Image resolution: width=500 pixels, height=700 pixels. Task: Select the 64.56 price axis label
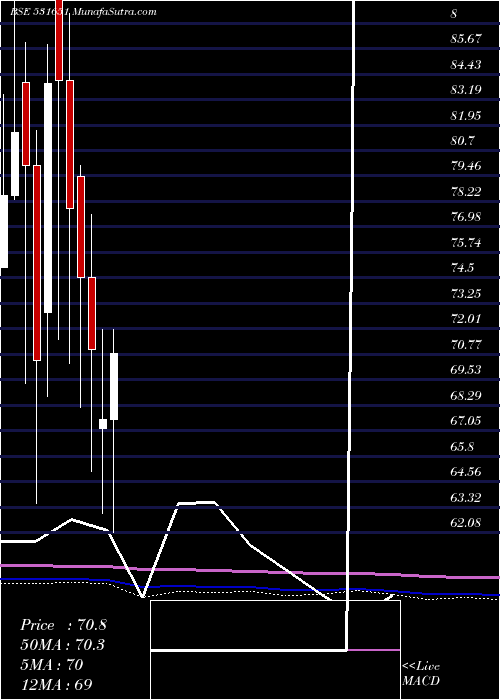point(466,471)
